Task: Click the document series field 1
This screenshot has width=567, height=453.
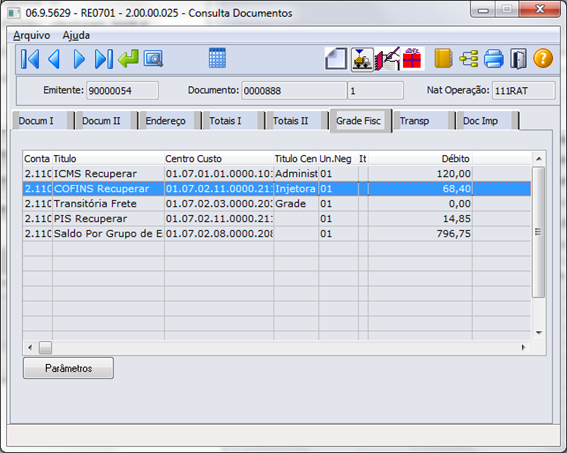Action: [x=375, y=90]
